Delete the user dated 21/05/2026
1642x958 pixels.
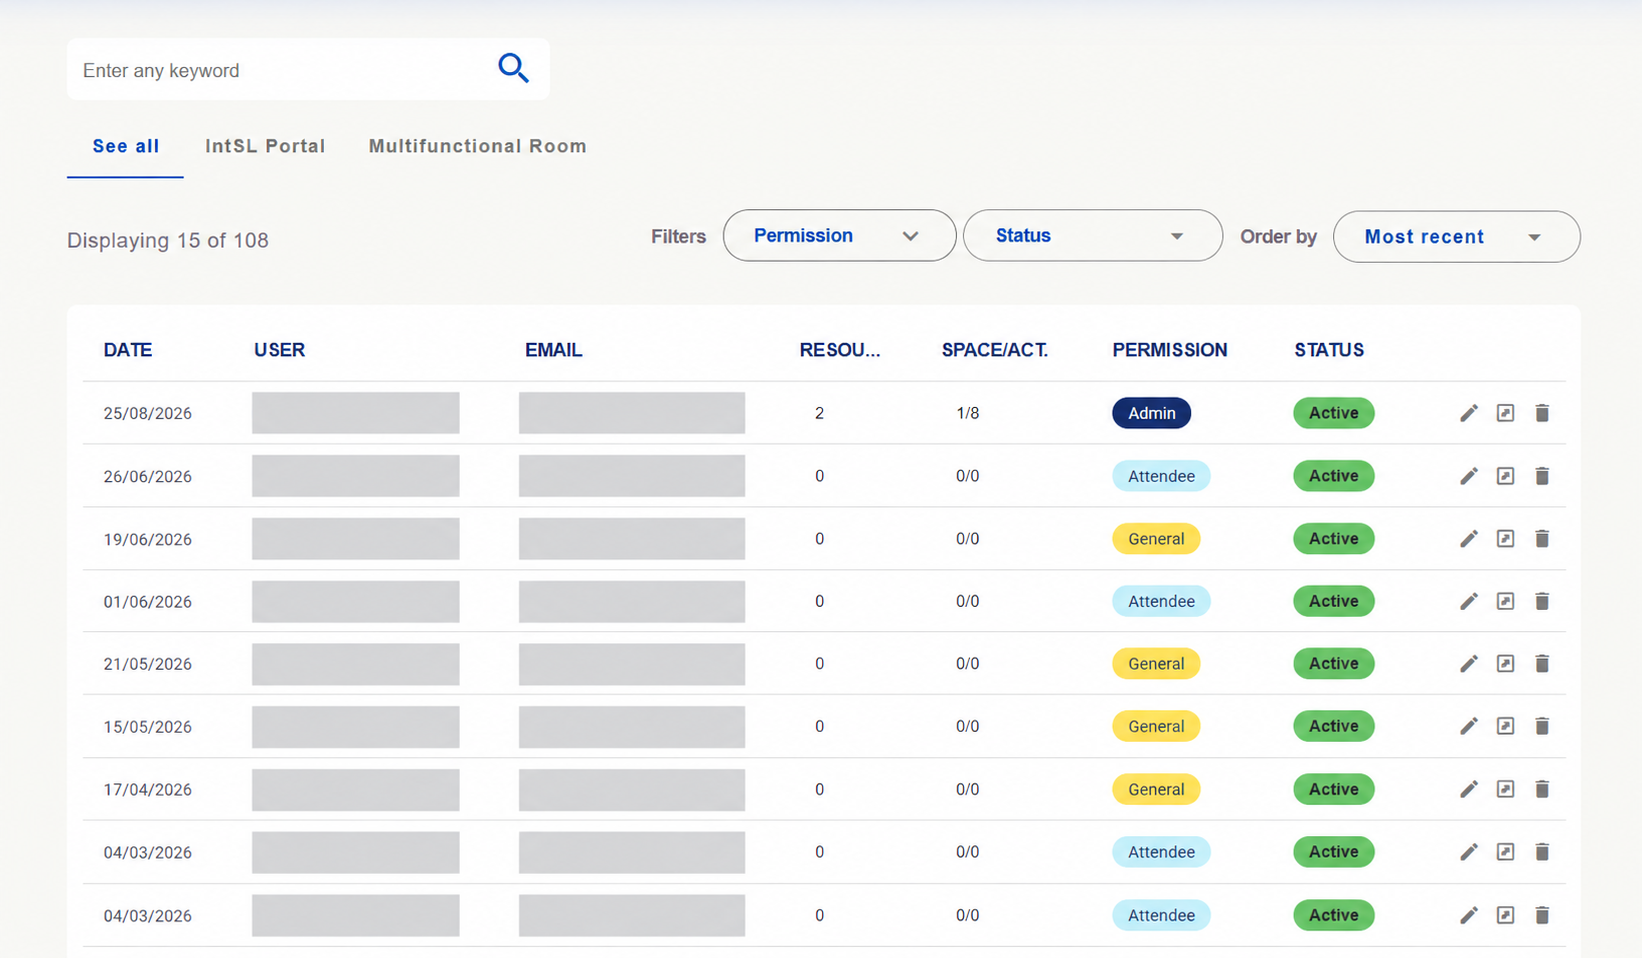pos(1542,664)
